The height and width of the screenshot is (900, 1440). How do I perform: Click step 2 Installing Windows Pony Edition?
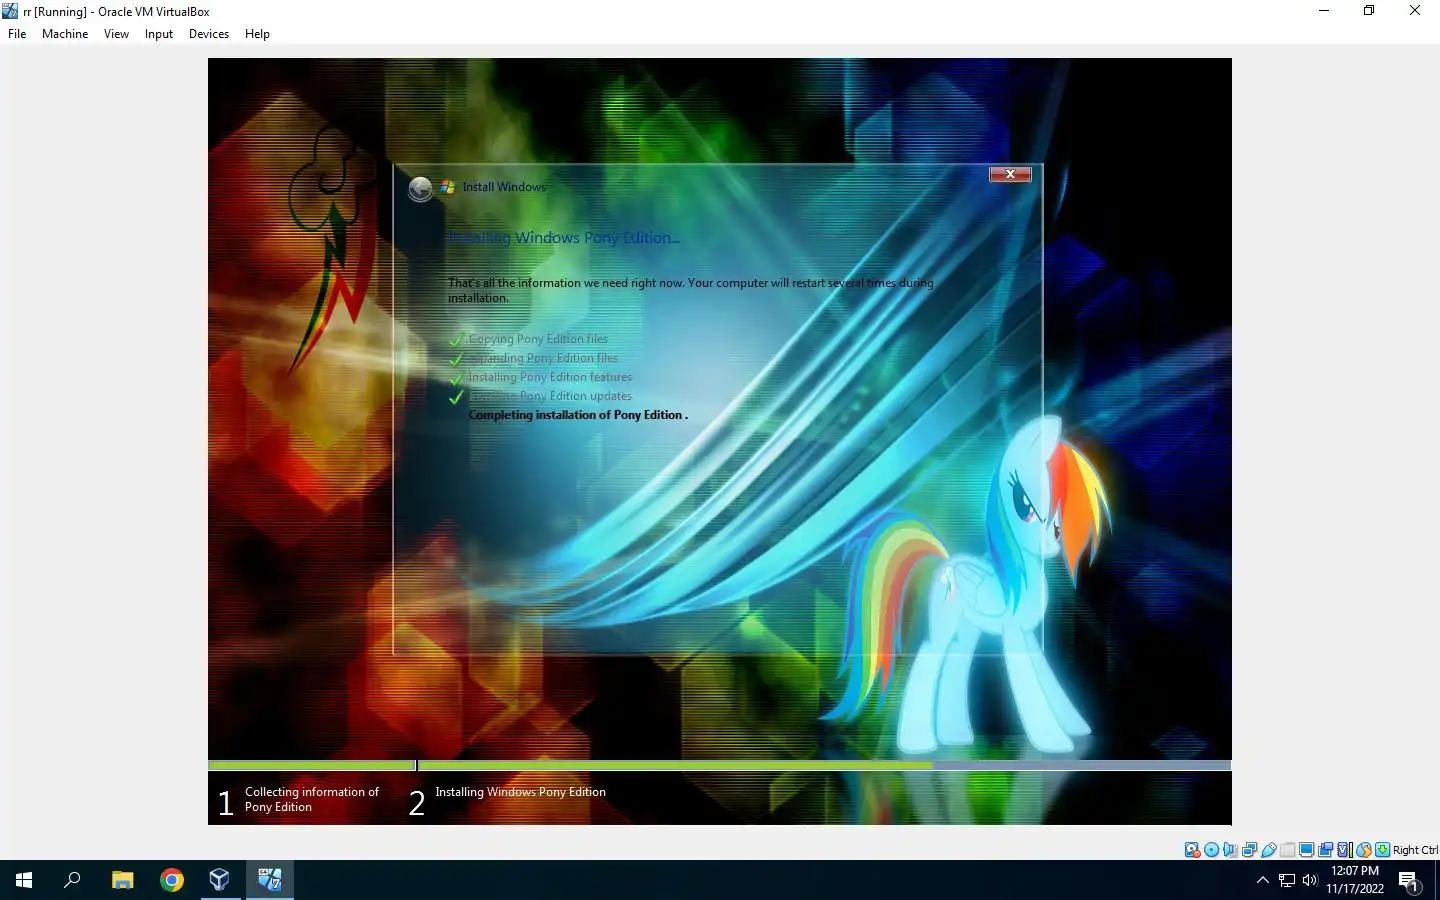[x=508, y=799]
